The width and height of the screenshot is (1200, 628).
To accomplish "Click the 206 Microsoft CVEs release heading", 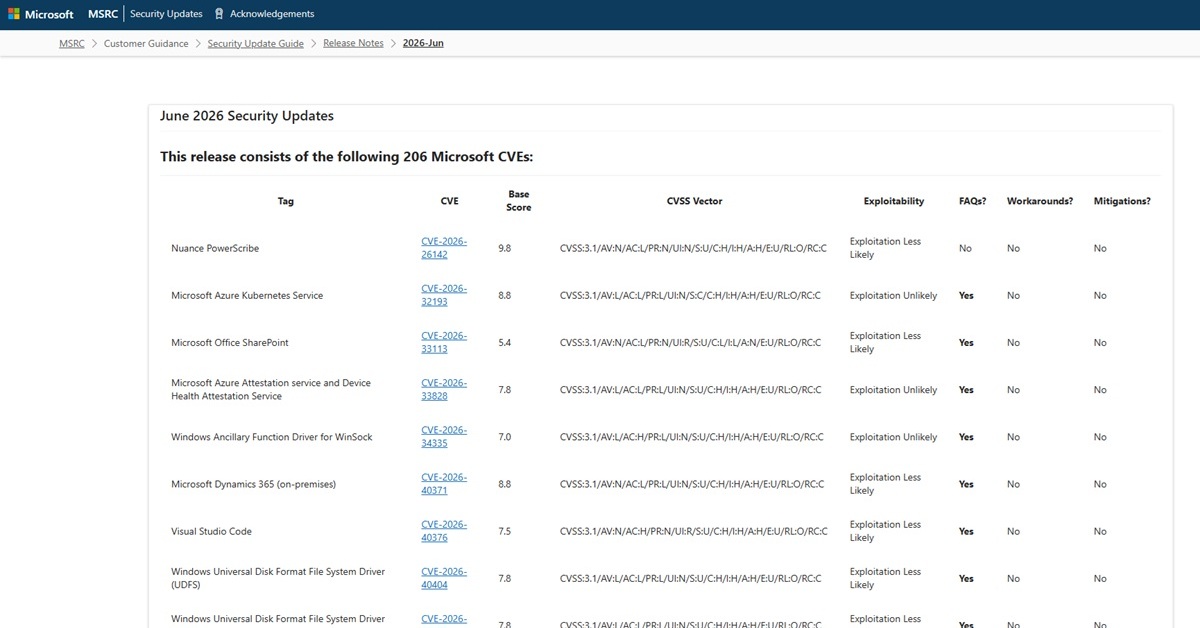I will pyautogui.click(x=347, y=157).
